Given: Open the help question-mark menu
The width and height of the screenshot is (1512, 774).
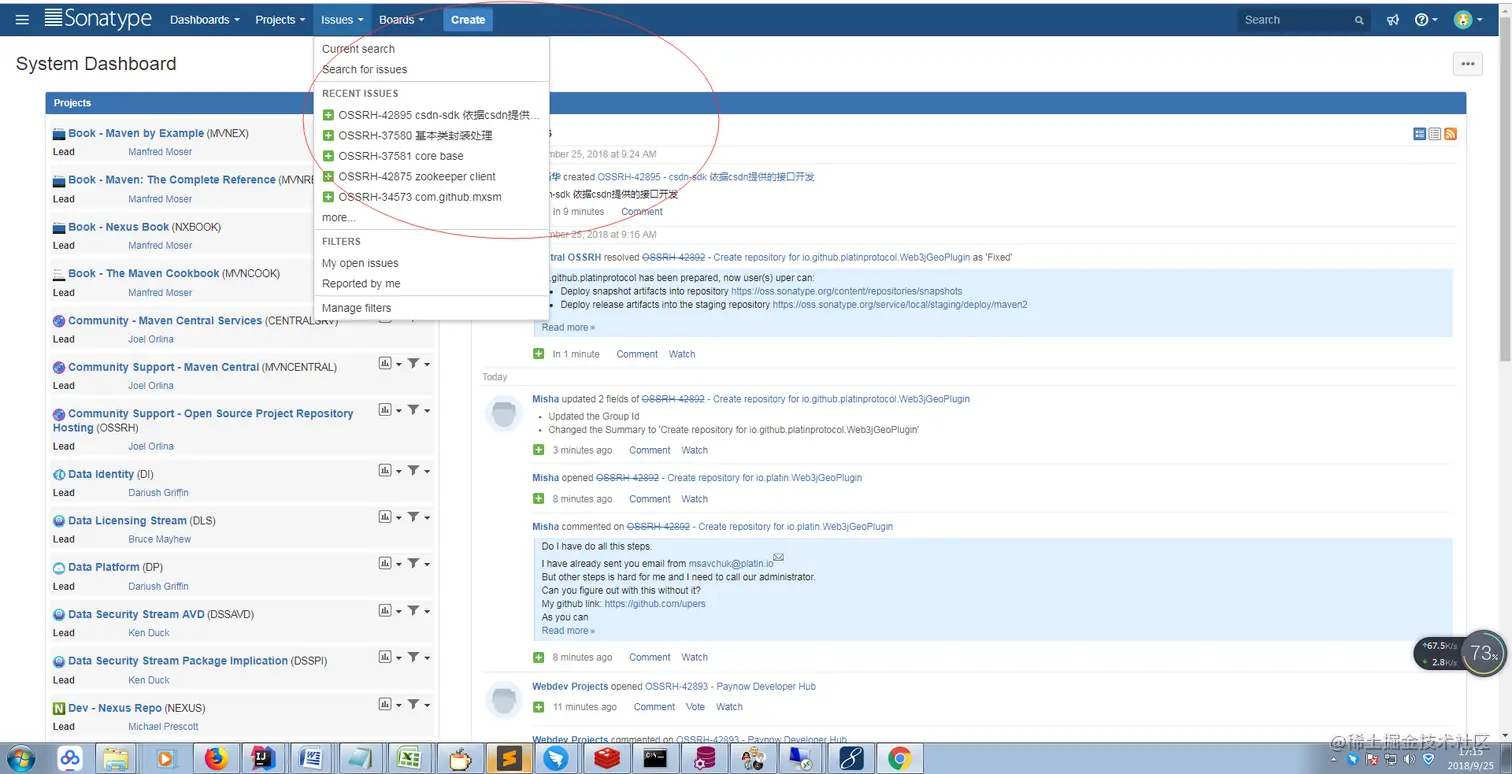Looking at the screenshot, I should click(x=1426, y=20).
